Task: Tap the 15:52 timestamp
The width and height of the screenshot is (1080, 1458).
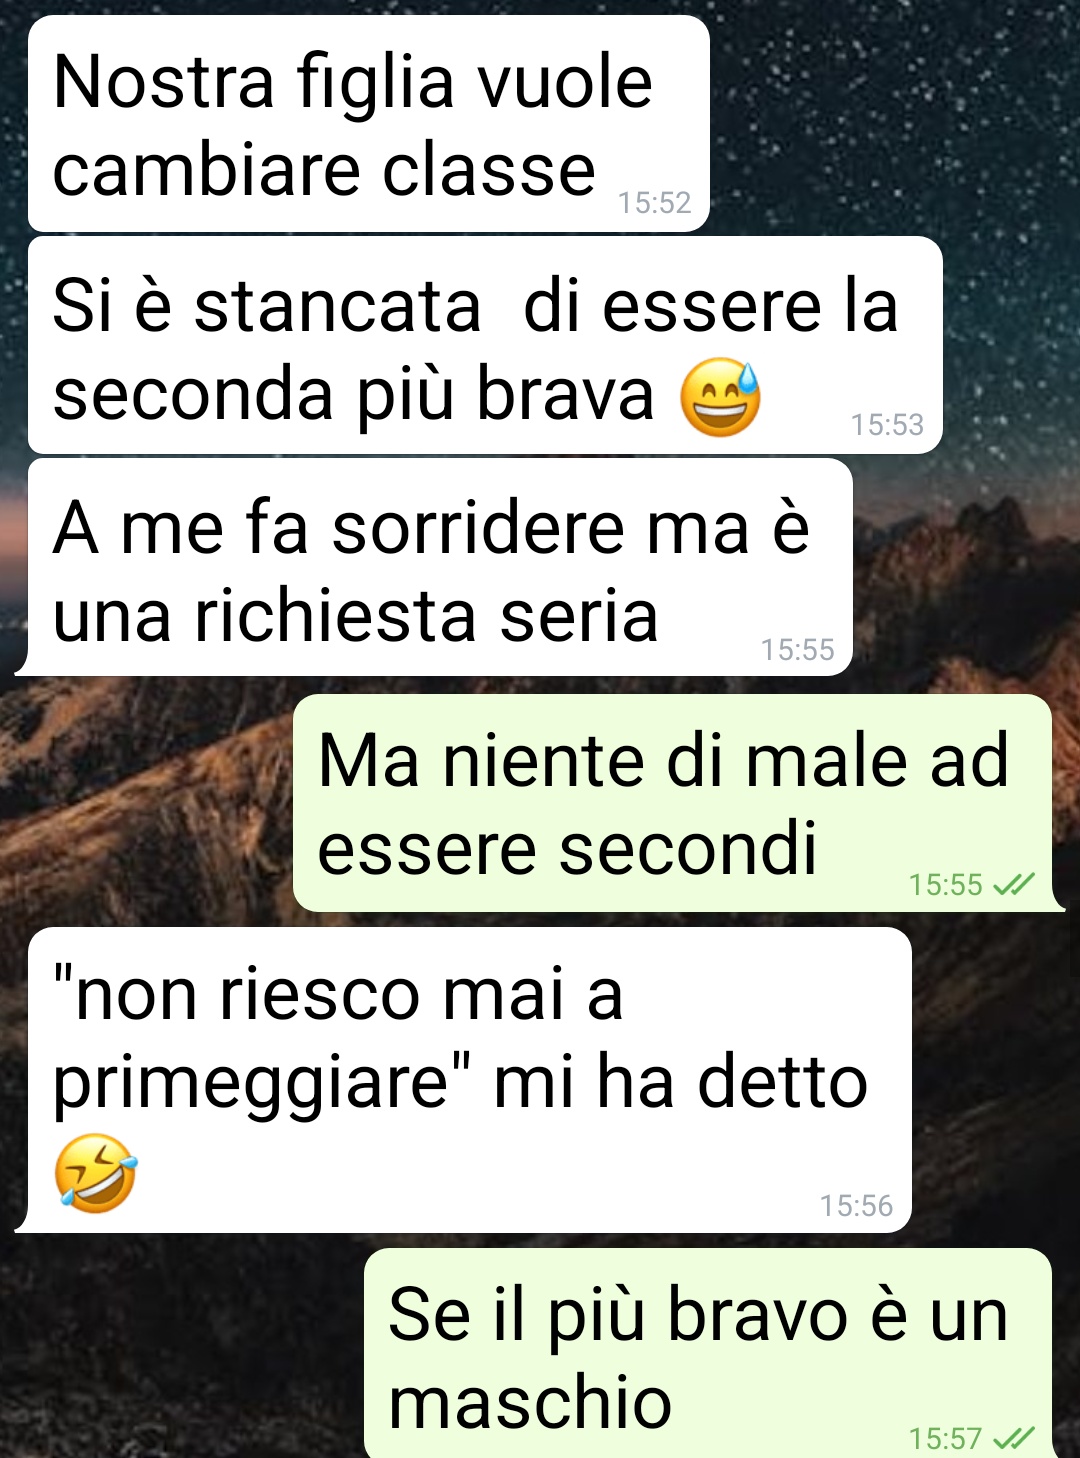Action: 654,203
